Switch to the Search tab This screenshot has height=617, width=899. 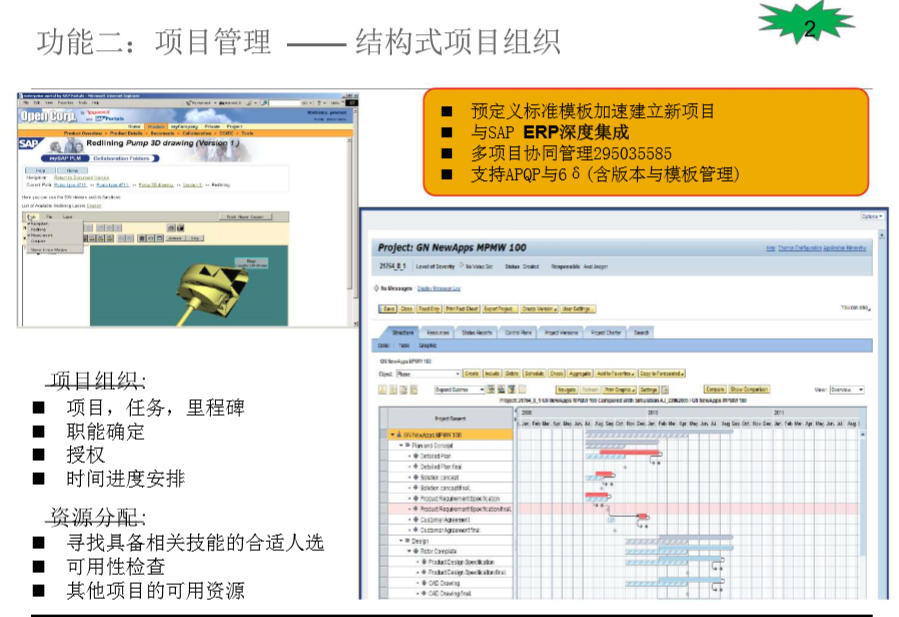(x=641, y=333)
